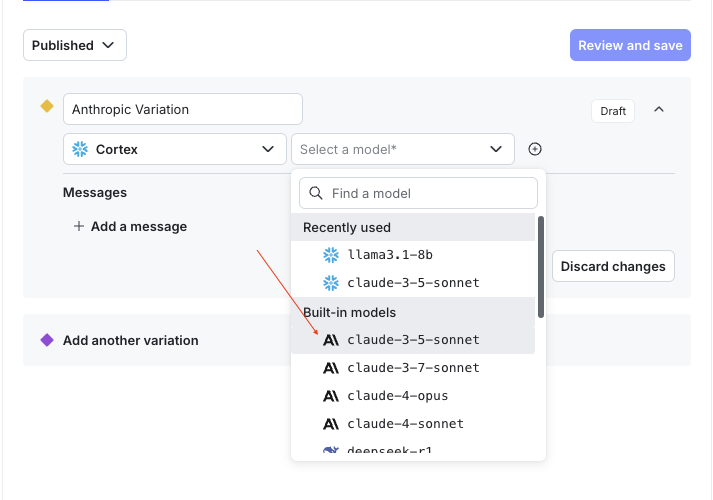Click the Anthropic logo beside claude-4-opus
713x500 pixels.
tap(331, 396)
